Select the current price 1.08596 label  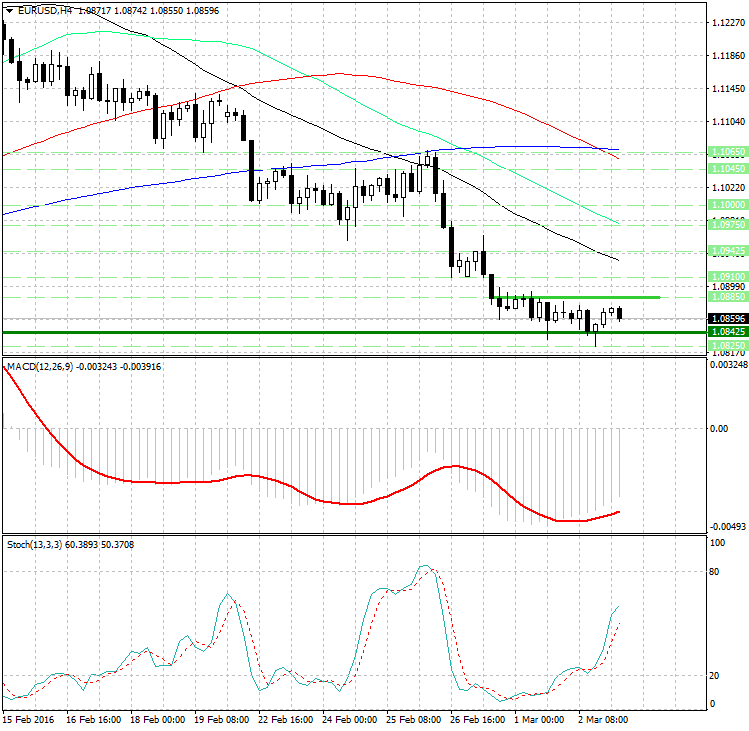[x=725, y=318]
